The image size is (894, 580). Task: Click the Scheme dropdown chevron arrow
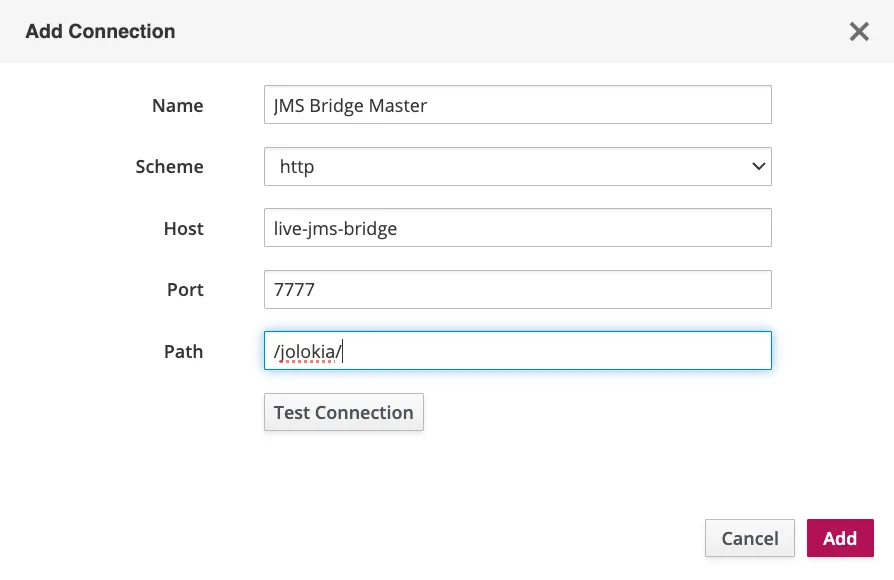tap(757, 167)
